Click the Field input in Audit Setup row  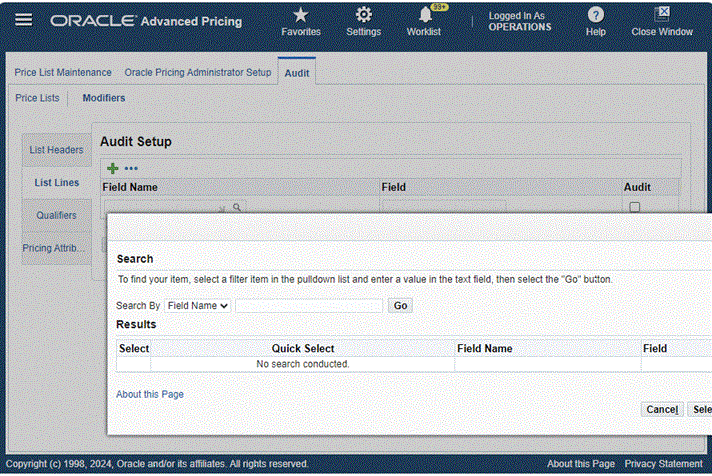444,207
